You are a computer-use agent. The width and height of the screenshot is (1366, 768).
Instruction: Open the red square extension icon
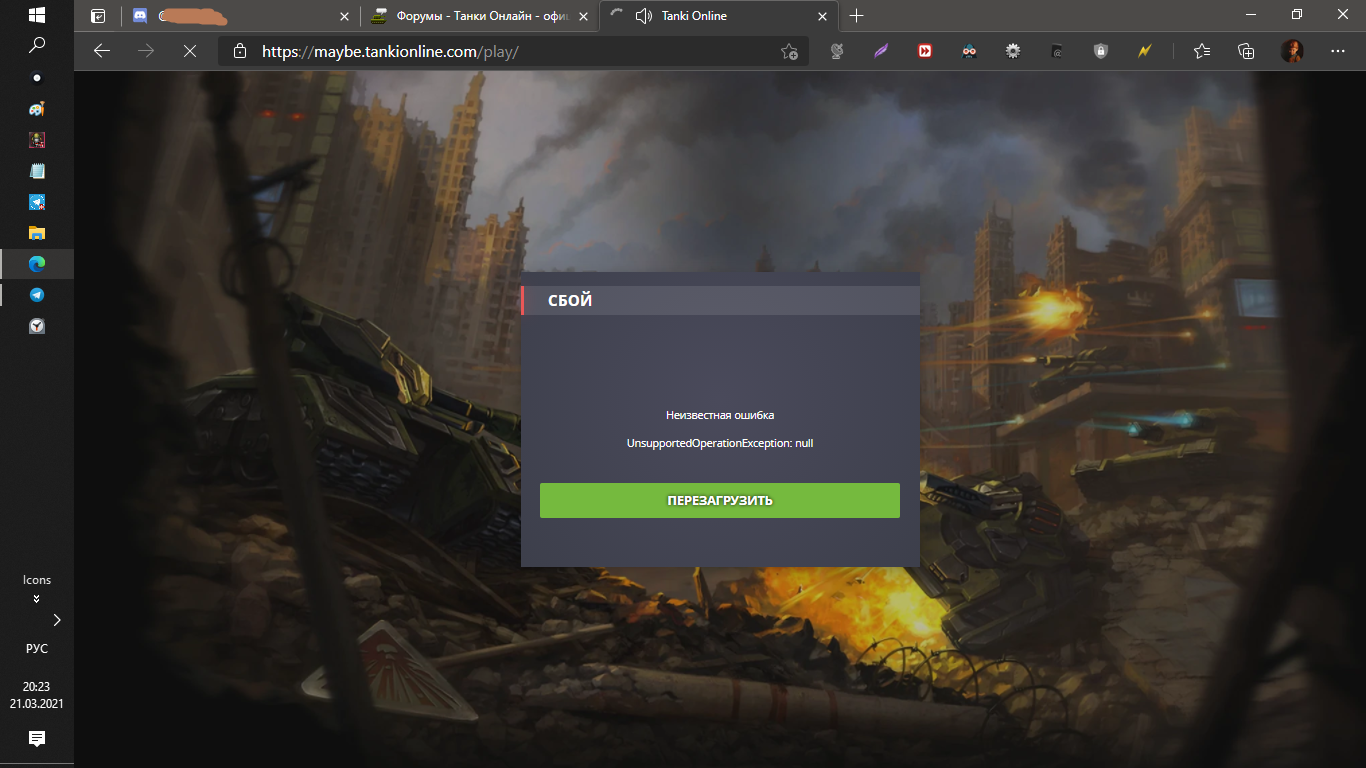[x=925, y=51]
